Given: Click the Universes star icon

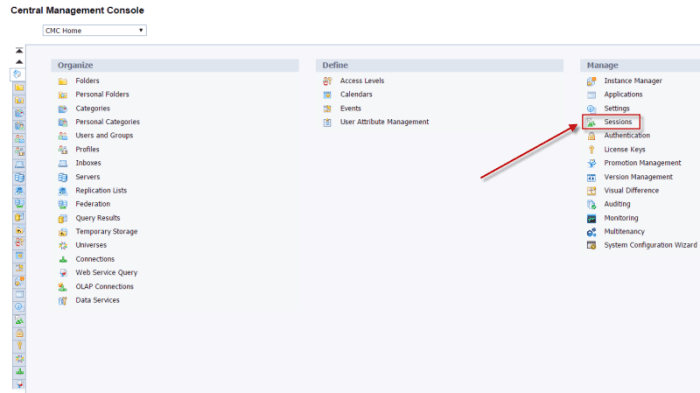Looking at the screenshot, I should click(x=63, y=245).
